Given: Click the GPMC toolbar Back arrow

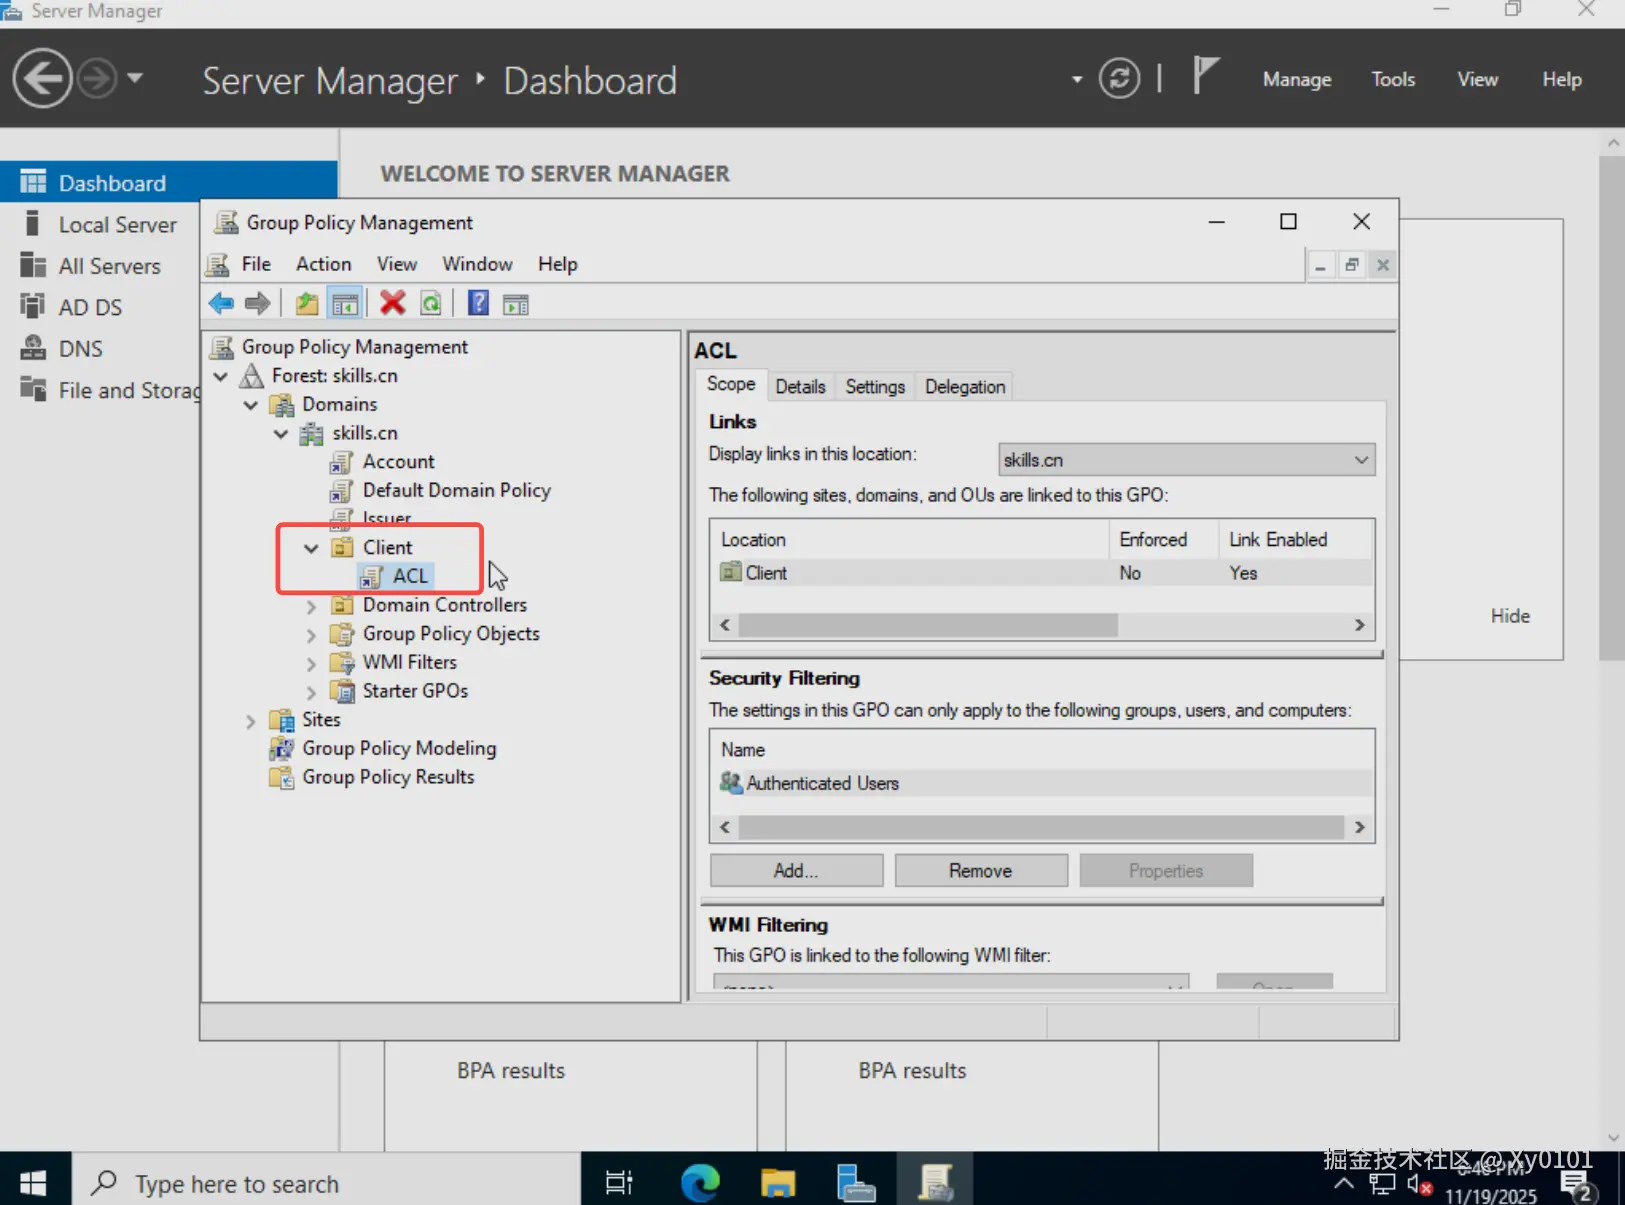Looking at the screenshot, I should point(221,303).
